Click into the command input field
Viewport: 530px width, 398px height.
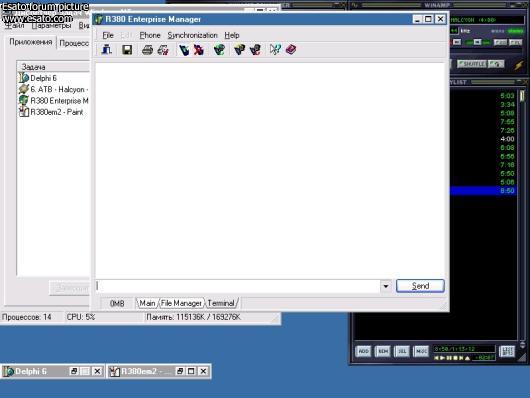tap(238, 286)
